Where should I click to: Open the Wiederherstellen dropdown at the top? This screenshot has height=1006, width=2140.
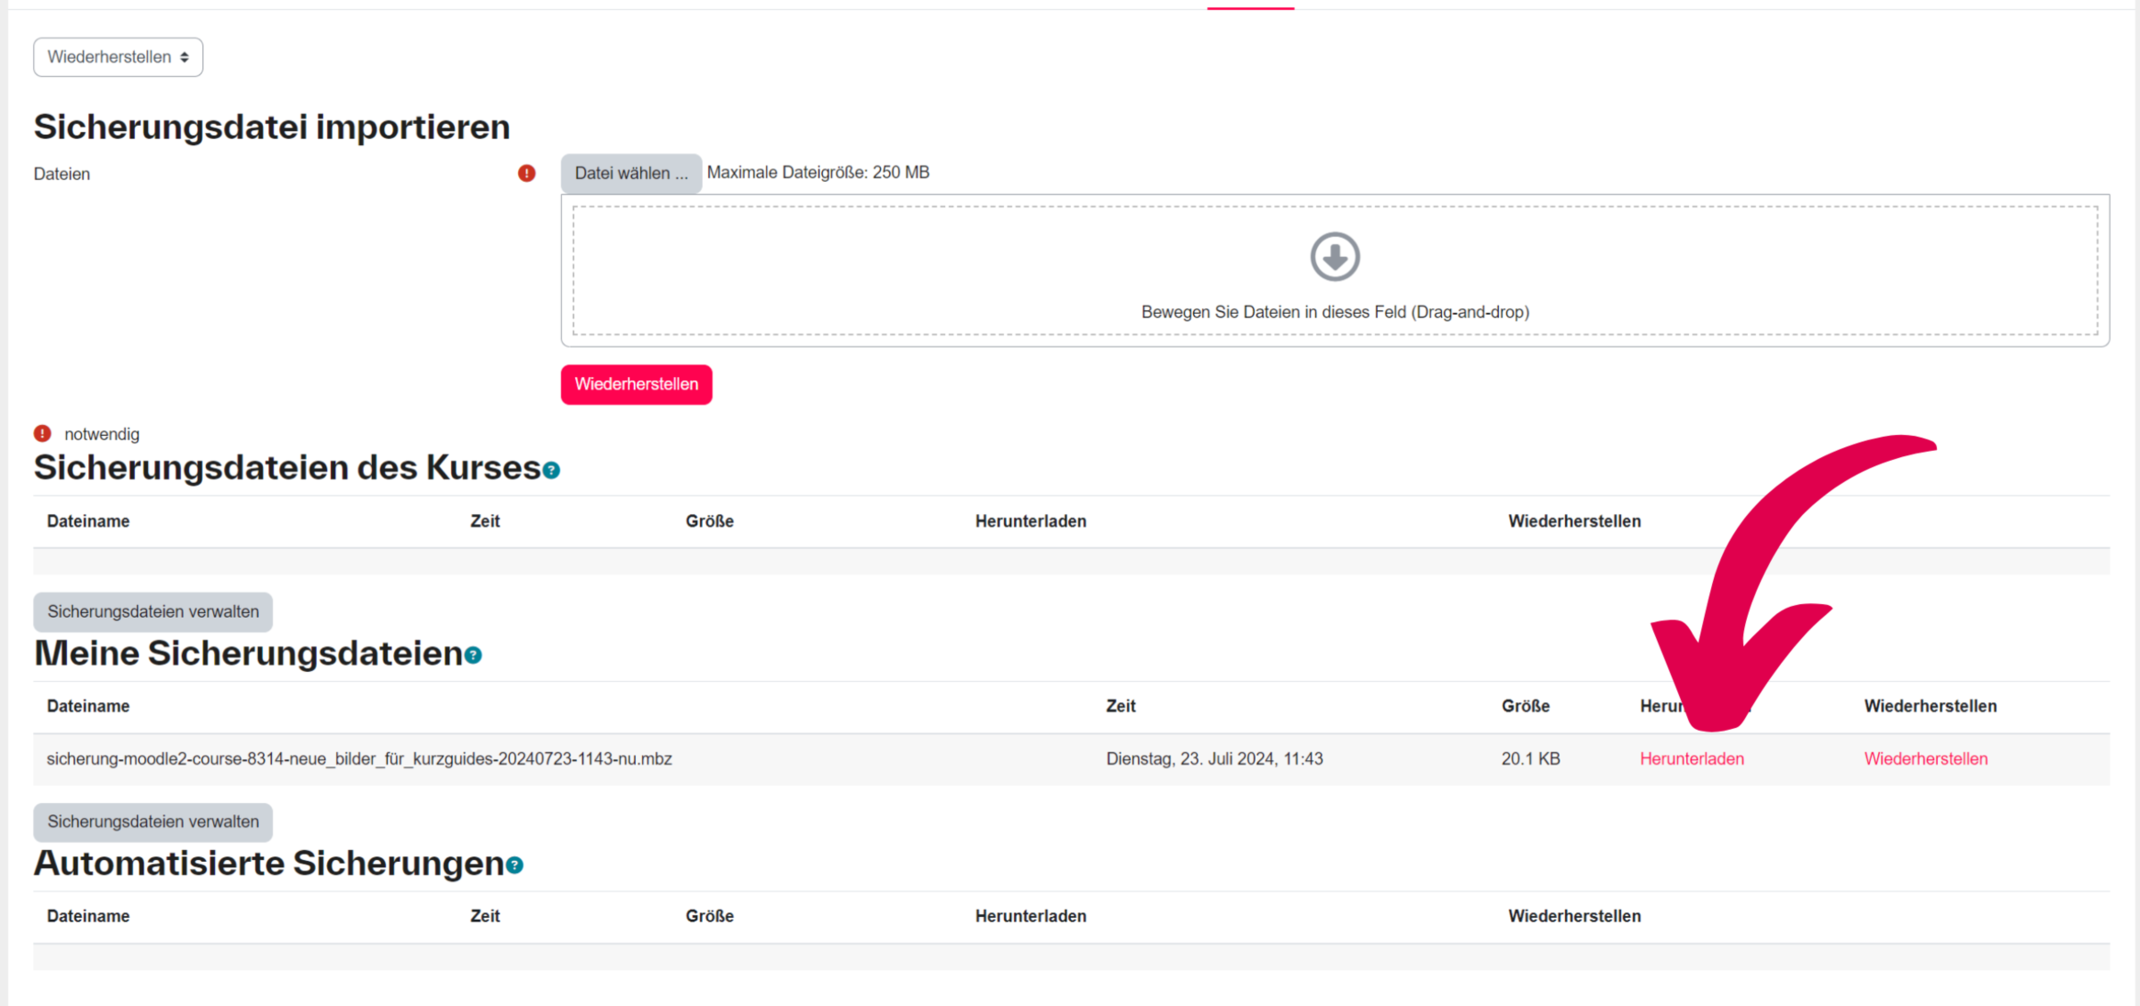[x=118, y=57]
